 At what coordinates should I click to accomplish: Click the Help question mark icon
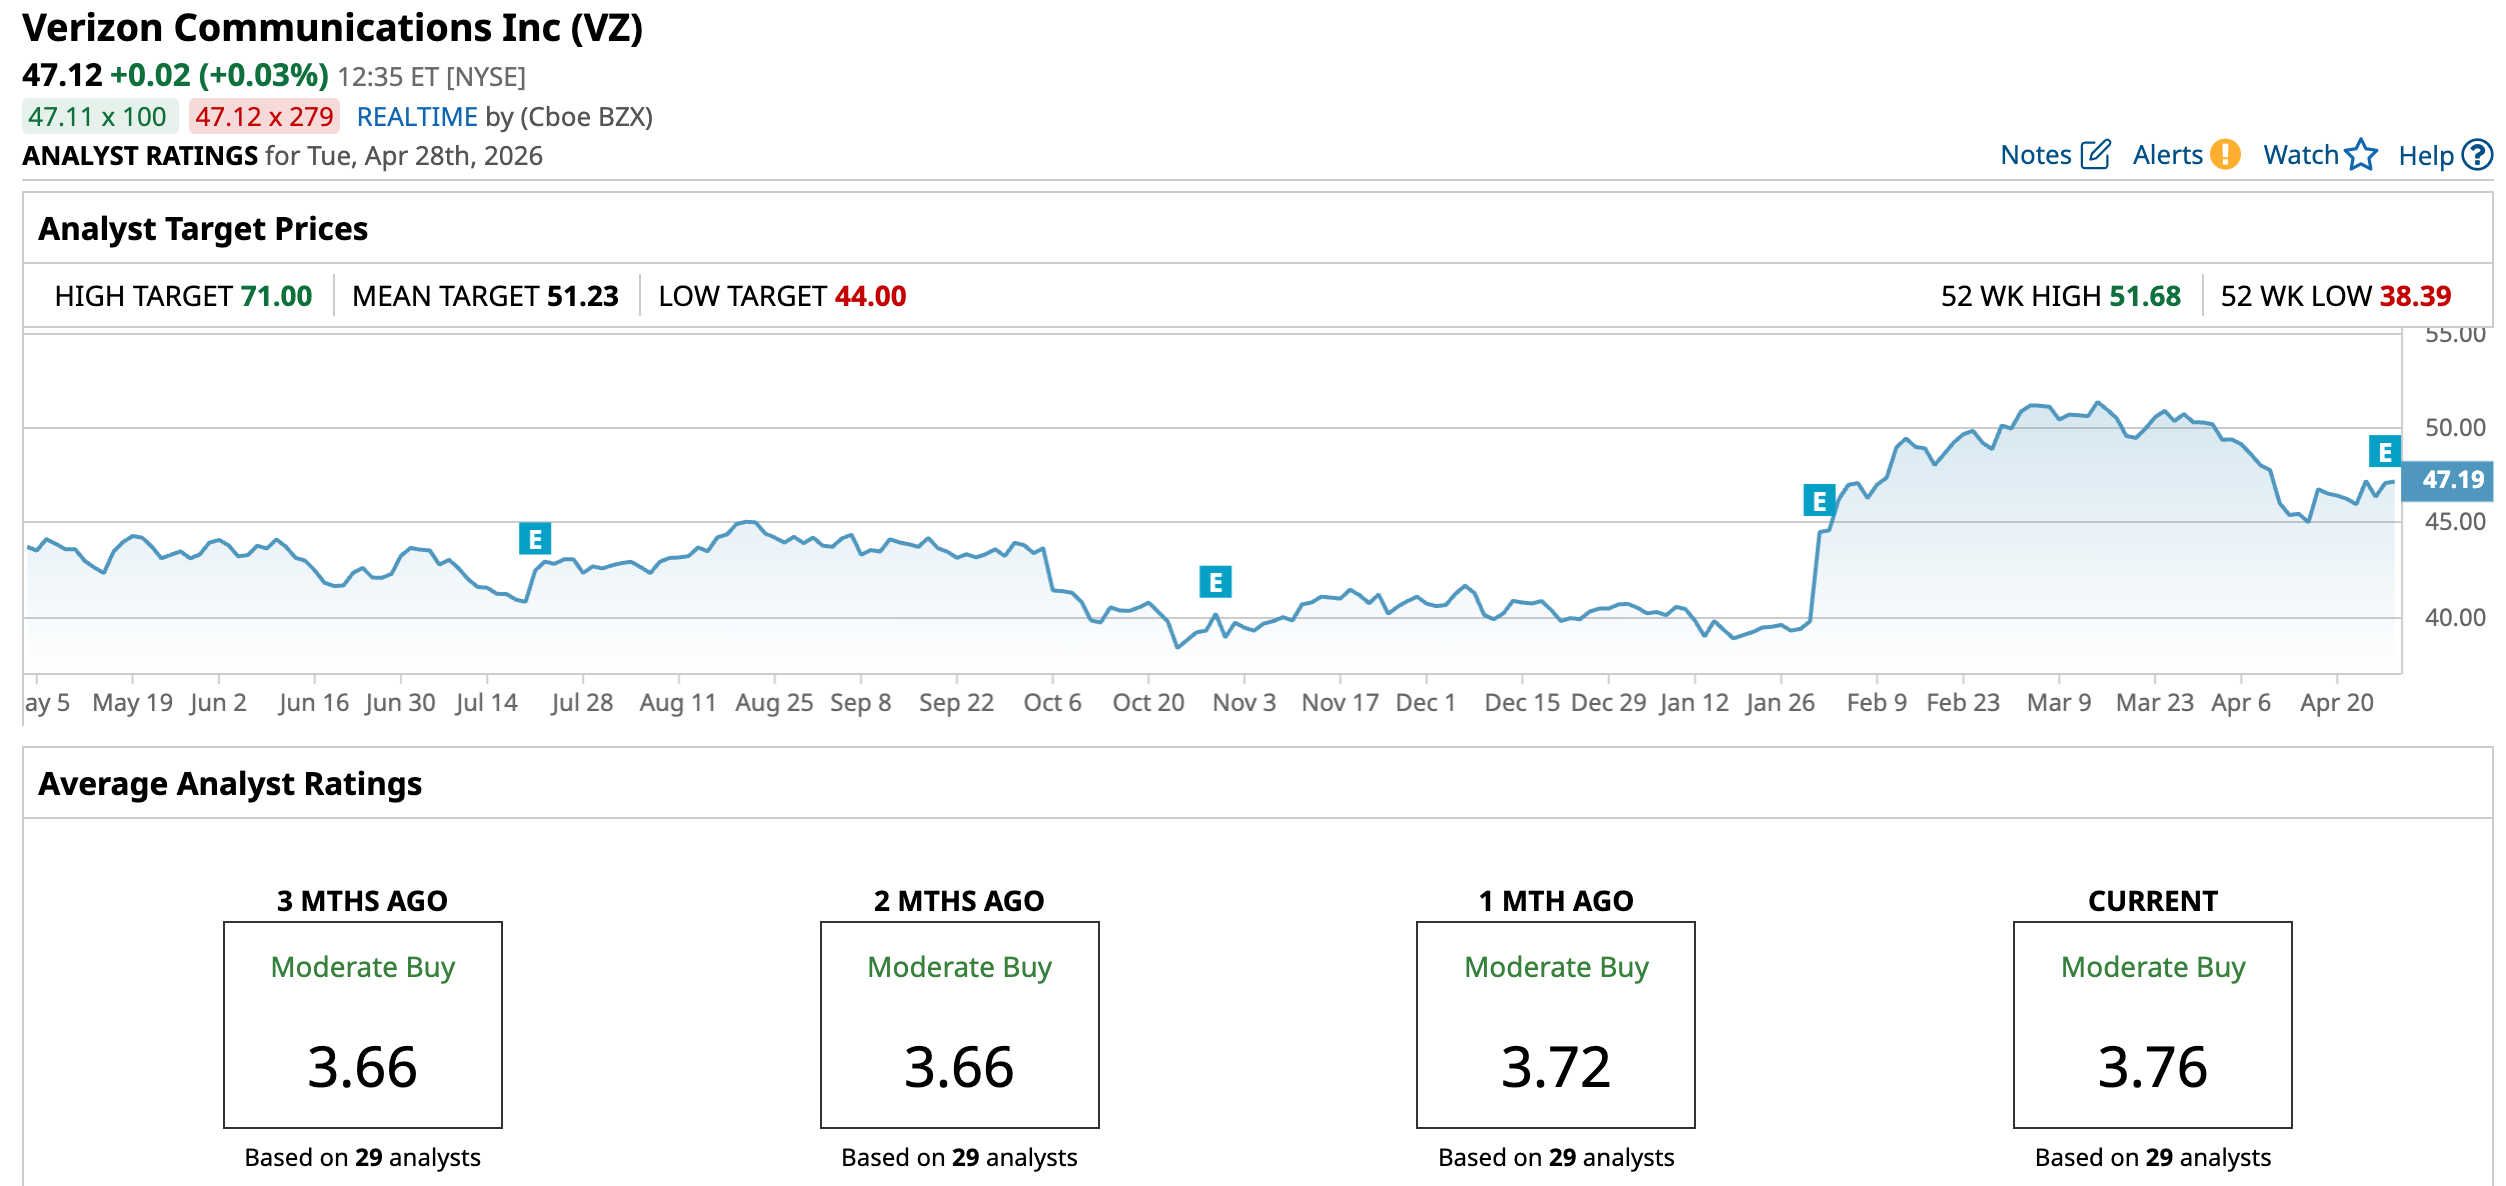tap(2476, 155)
